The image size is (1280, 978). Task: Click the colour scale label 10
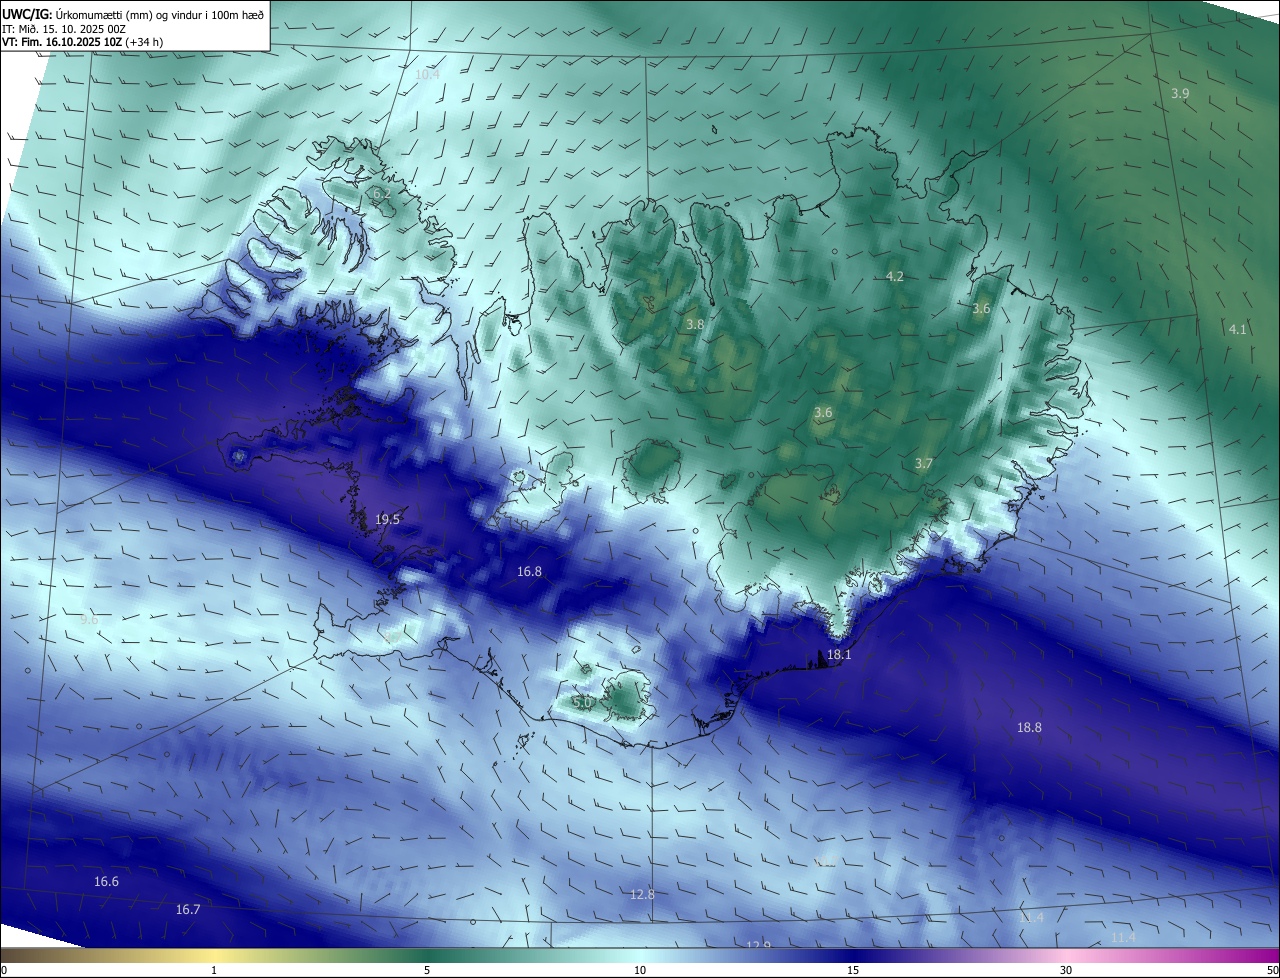[x=640, y=971]
